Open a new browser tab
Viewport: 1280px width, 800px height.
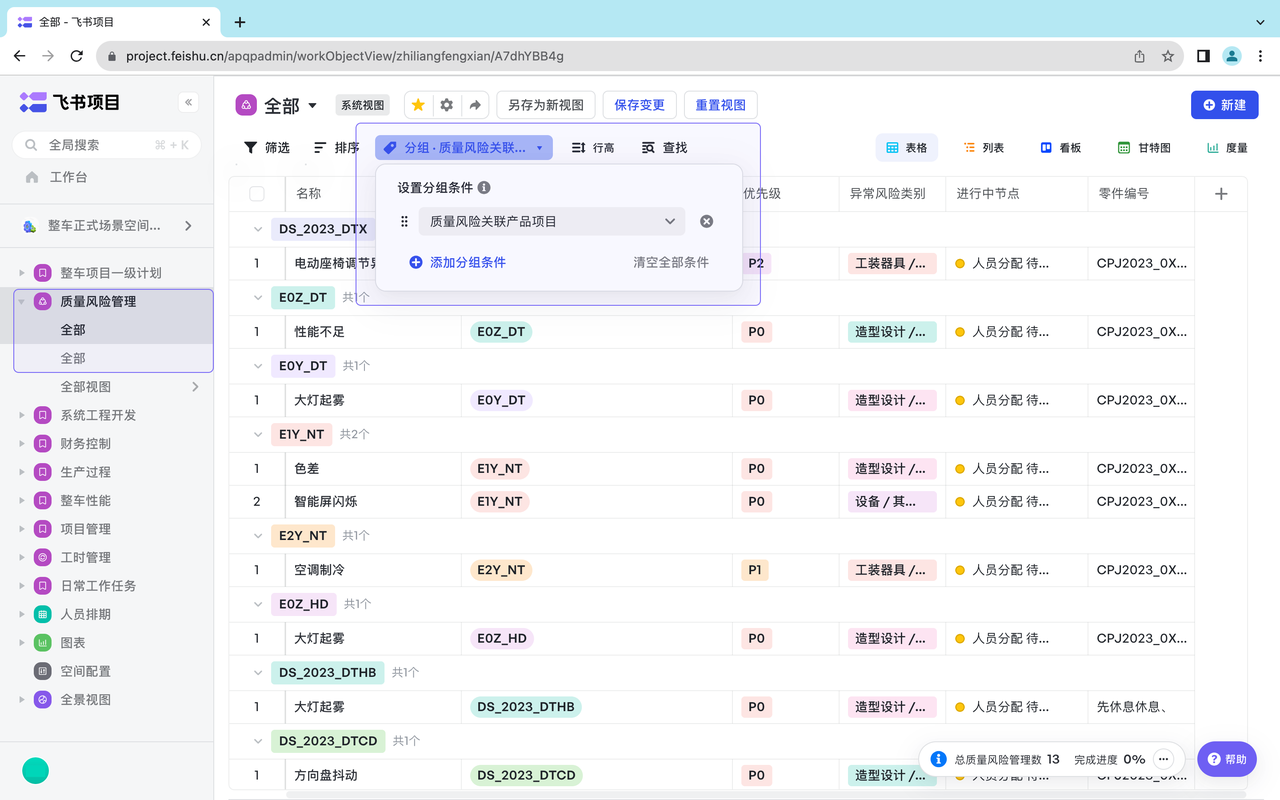coord(240,22)
